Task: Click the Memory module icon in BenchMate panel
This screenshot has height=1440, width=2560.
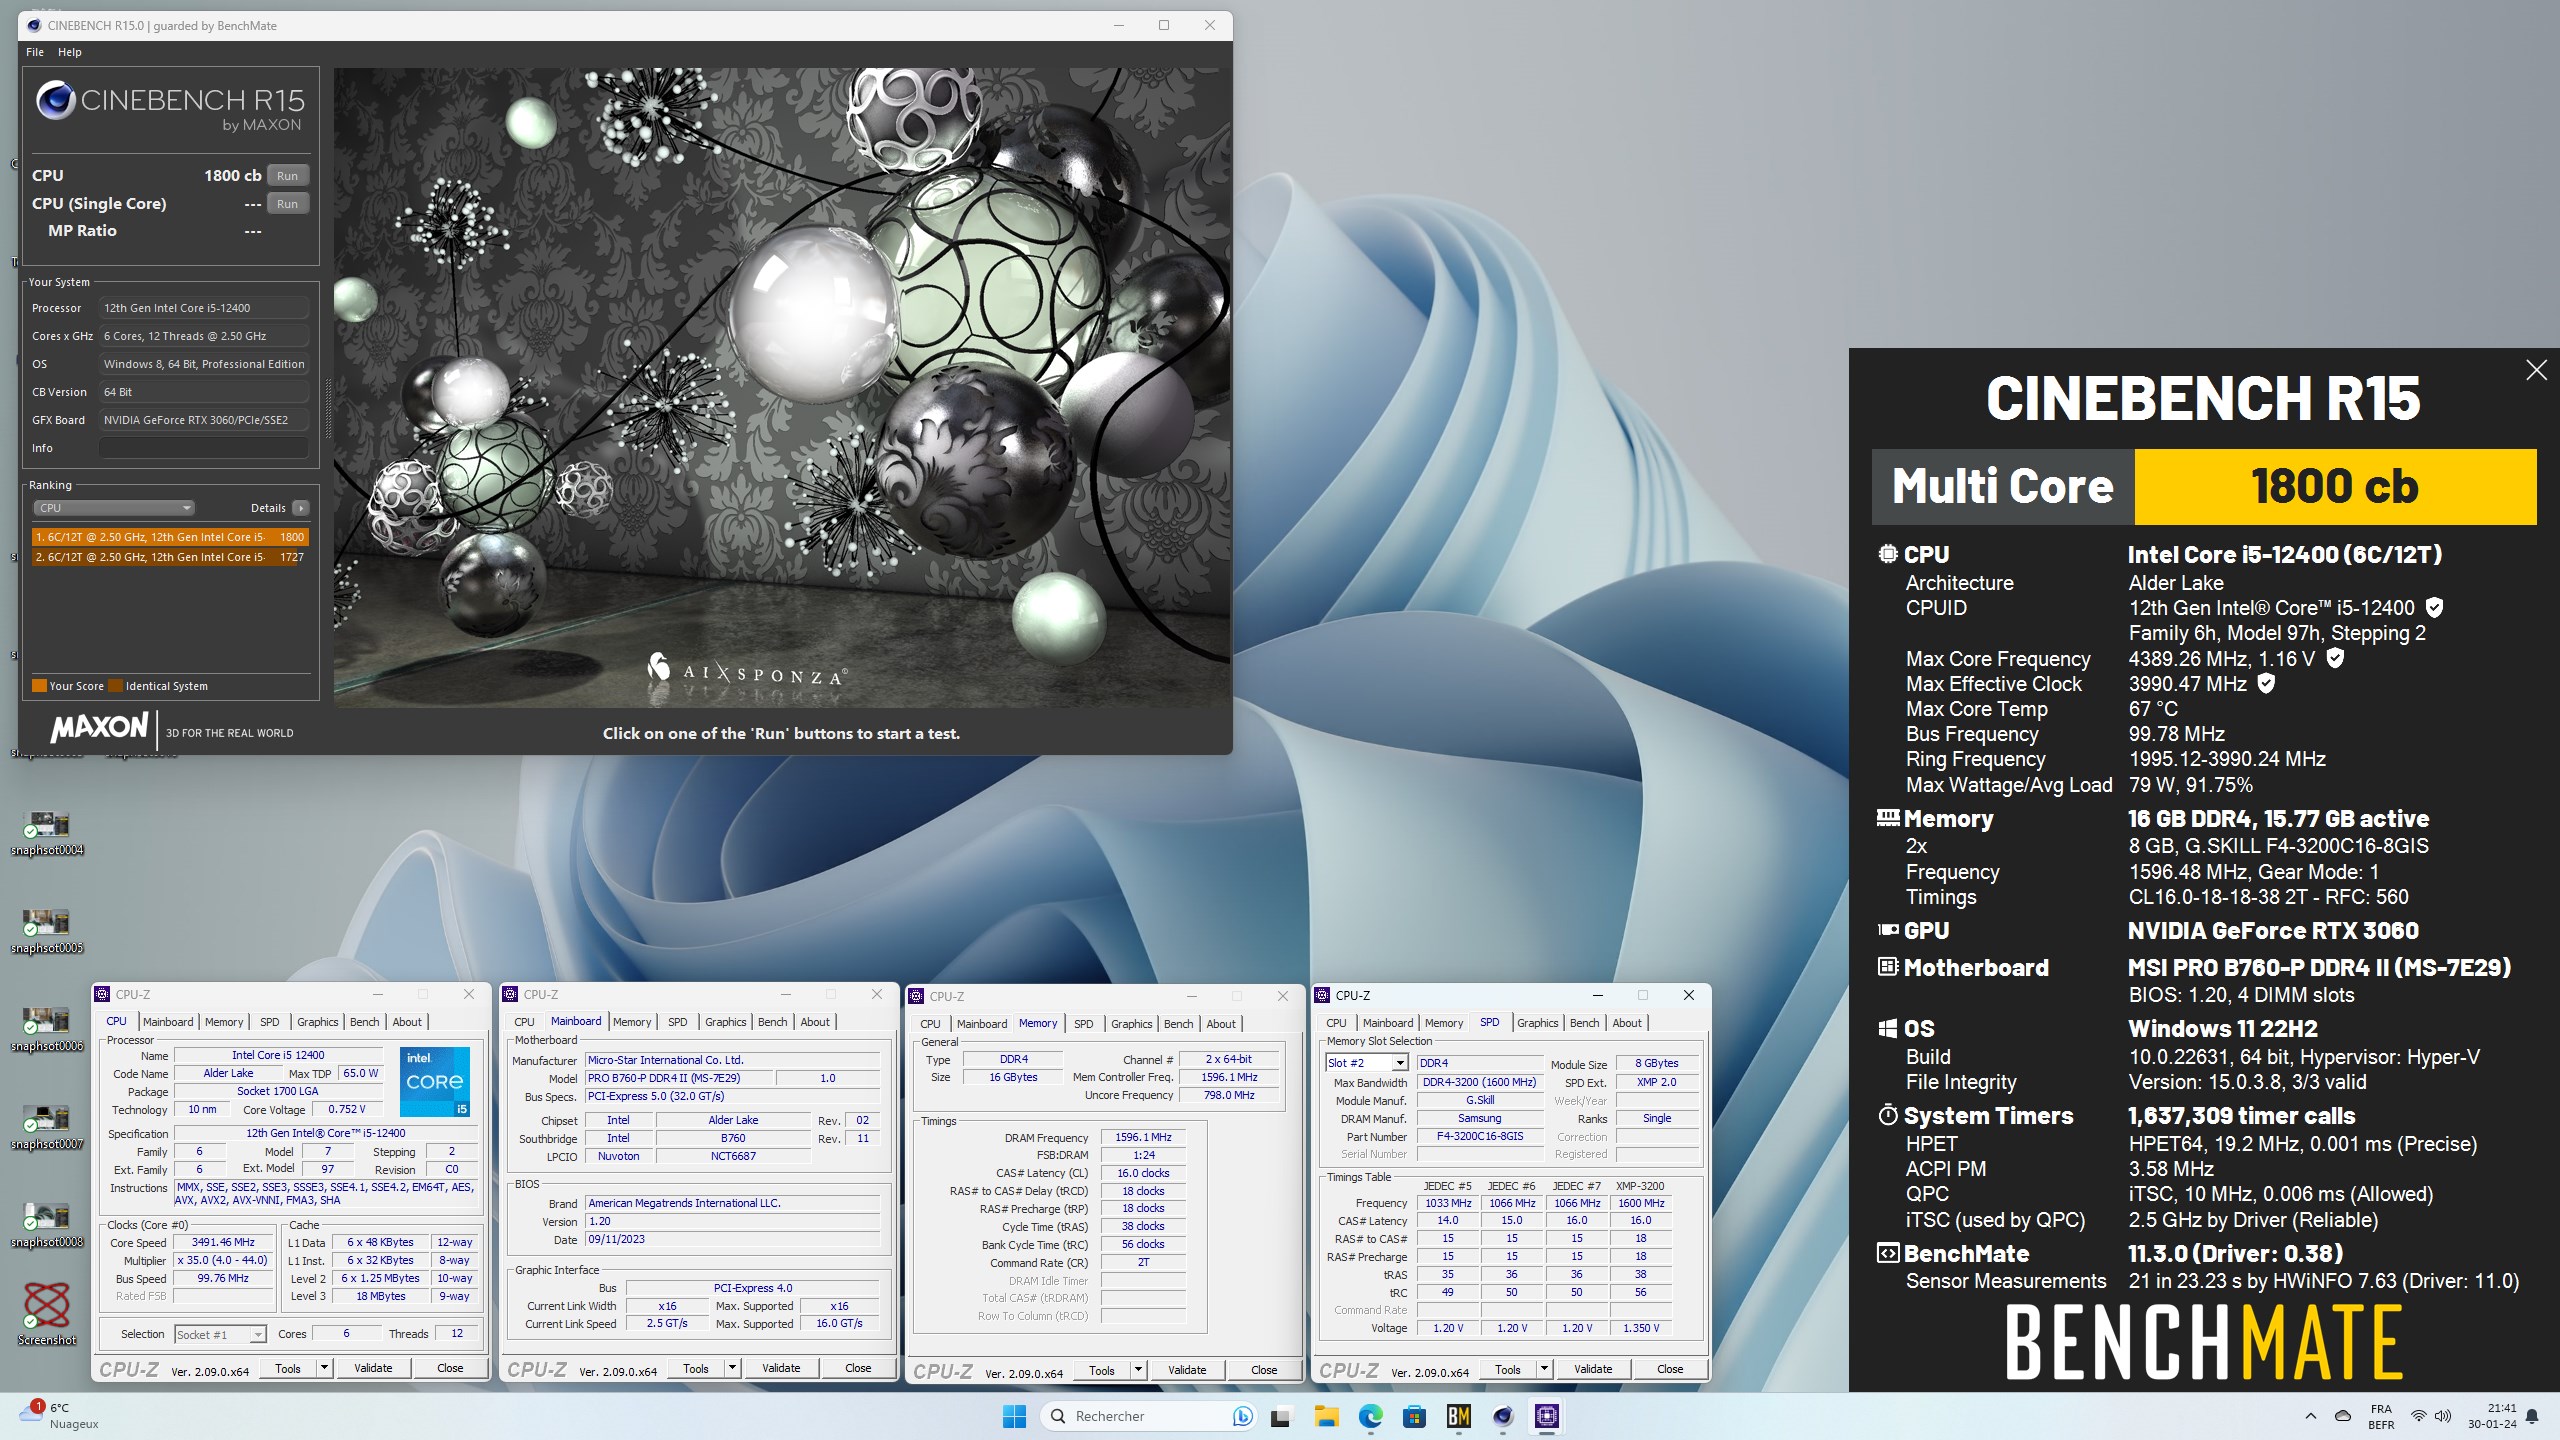Action: pyautogui.click(x=1888, y=818)
